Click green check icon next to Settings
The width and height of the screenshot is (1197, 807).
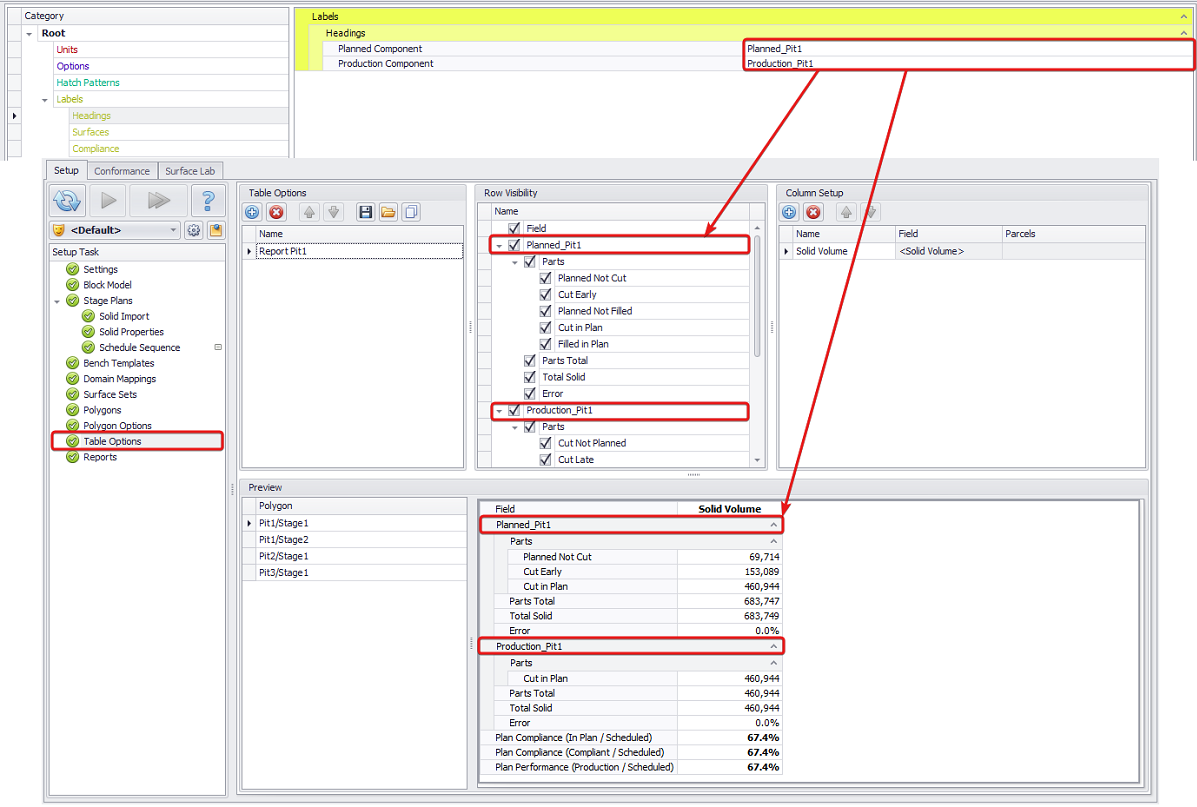[73, 269]
